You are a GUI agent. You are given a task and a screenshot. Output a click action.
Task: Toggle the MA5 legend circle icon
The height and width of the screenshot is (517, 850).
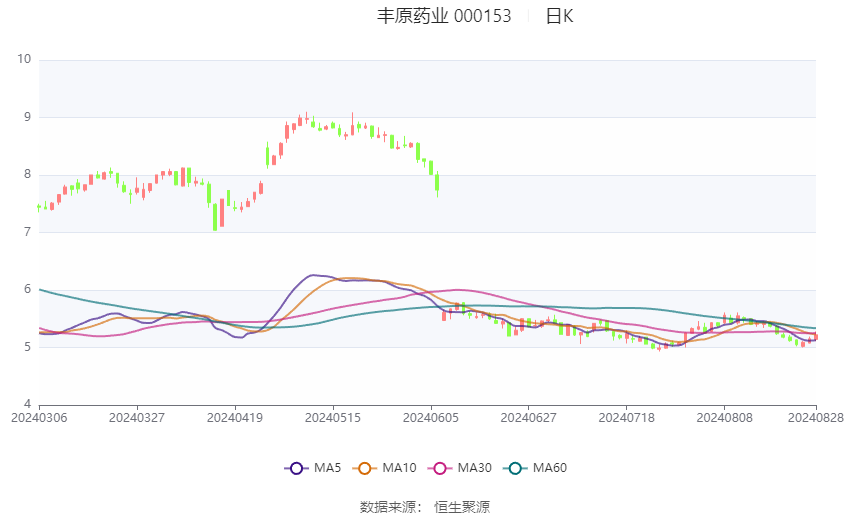coord(296,468)
